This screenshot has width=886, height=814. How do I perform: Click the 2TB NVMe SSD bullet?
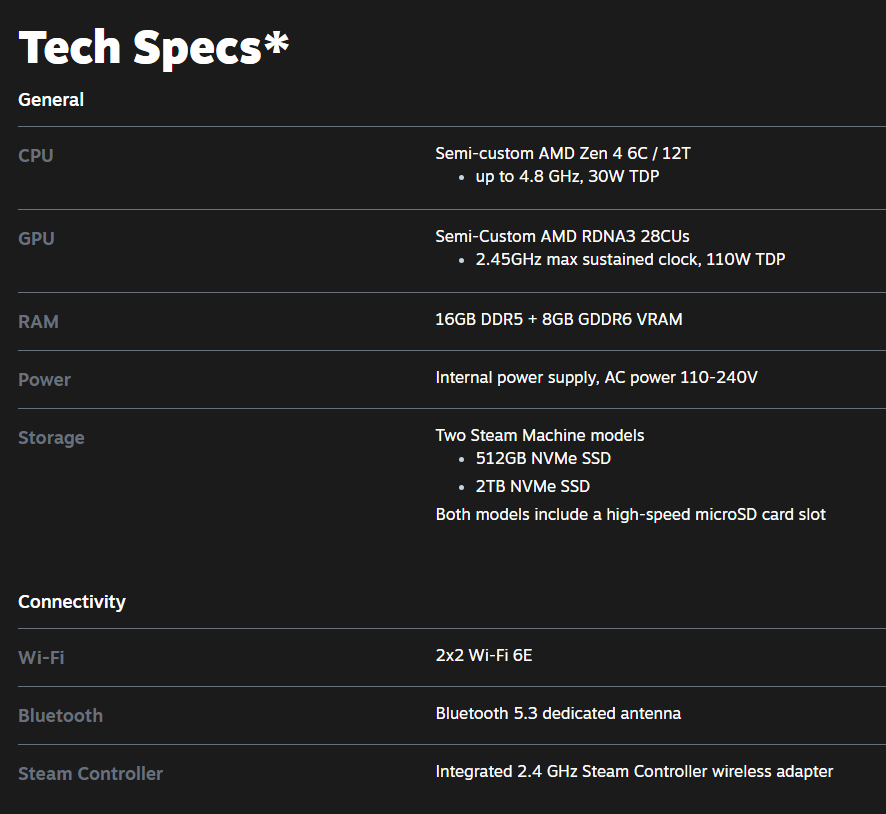pos(532,487)
